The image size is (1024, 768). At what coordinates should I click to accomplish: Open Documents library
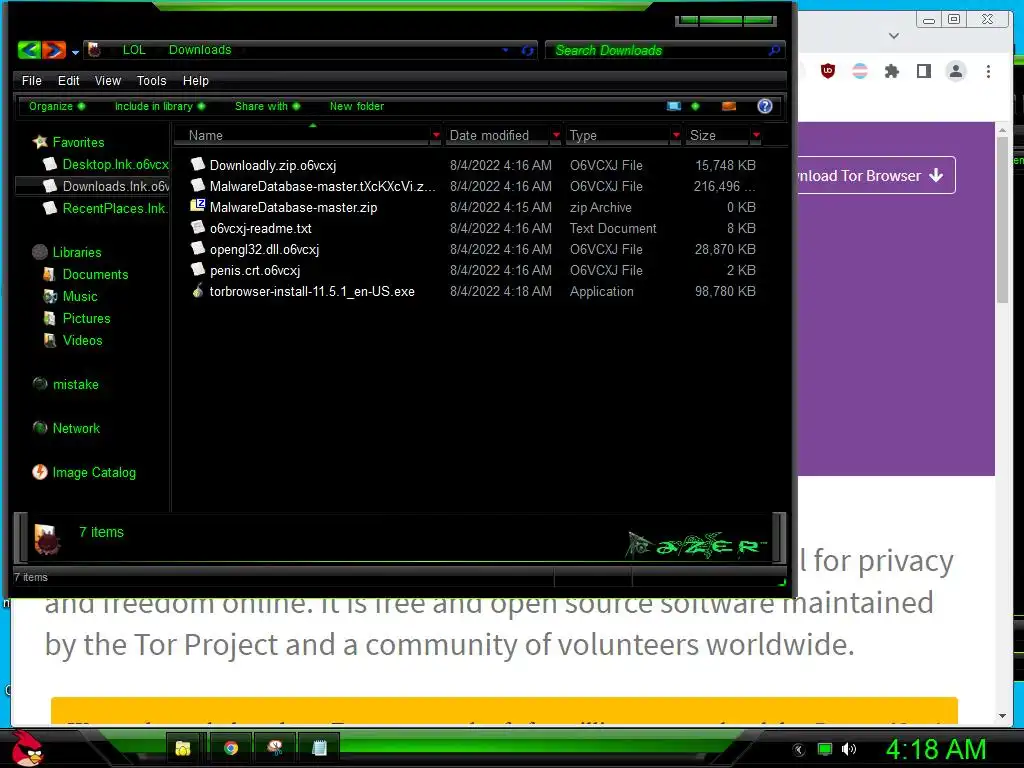95,274
